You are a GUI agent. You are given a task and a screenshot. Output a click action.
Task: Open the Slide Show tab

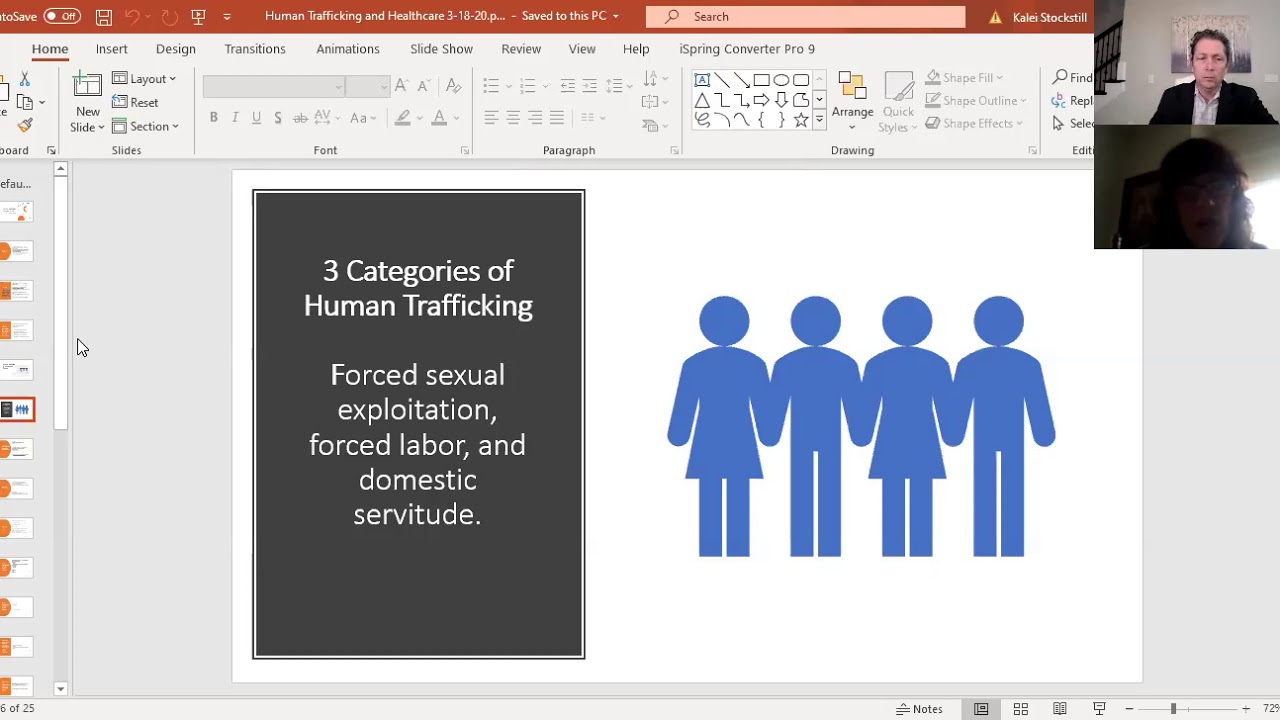click(x=441, y=48)
